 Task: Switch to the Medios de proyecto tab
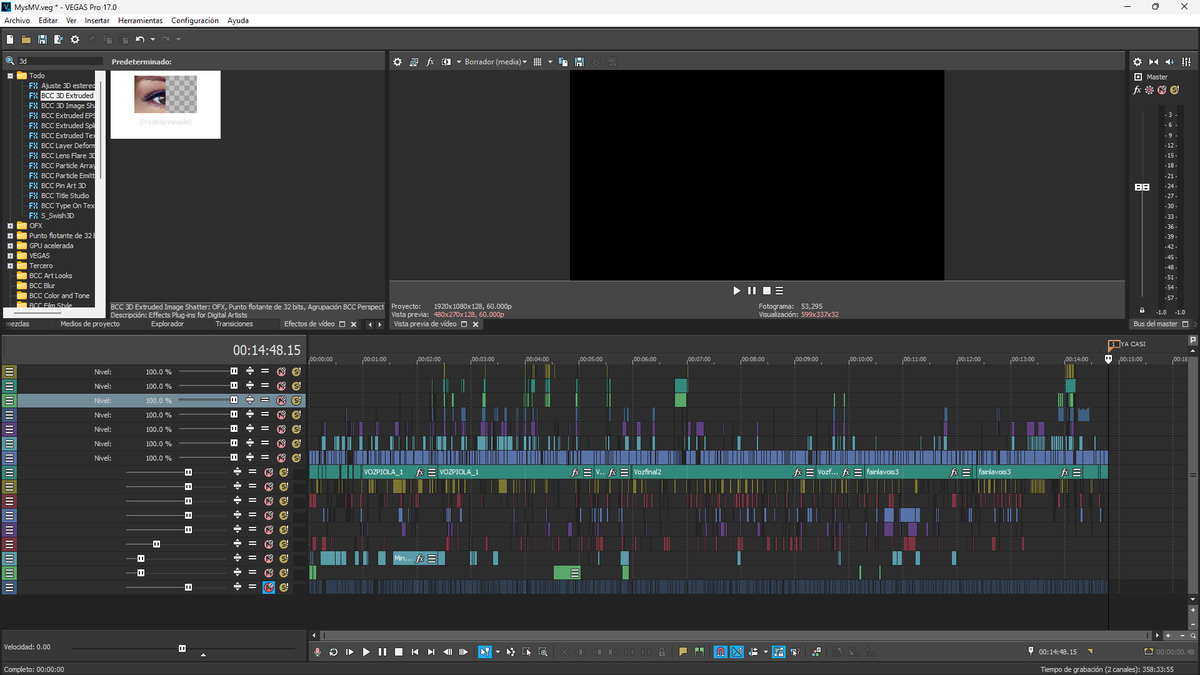pos(90,324)
